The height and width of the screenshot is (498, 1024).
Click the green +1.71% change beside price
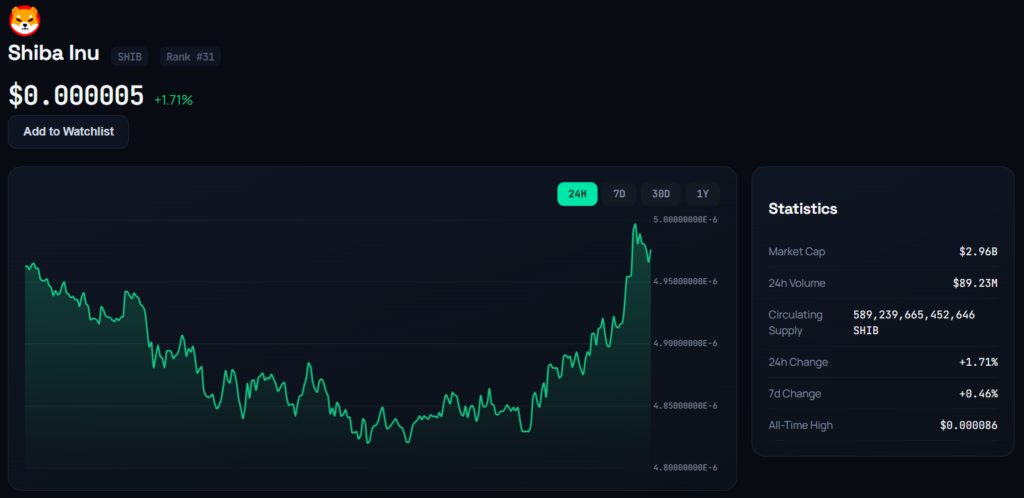click(x=173, y=101)
